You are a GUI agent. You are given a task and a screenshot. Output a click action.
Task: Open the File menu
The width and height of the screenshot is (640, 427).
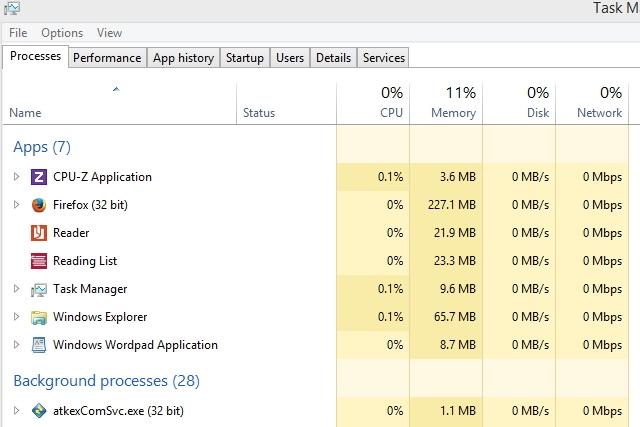click(x=18, y=33)
